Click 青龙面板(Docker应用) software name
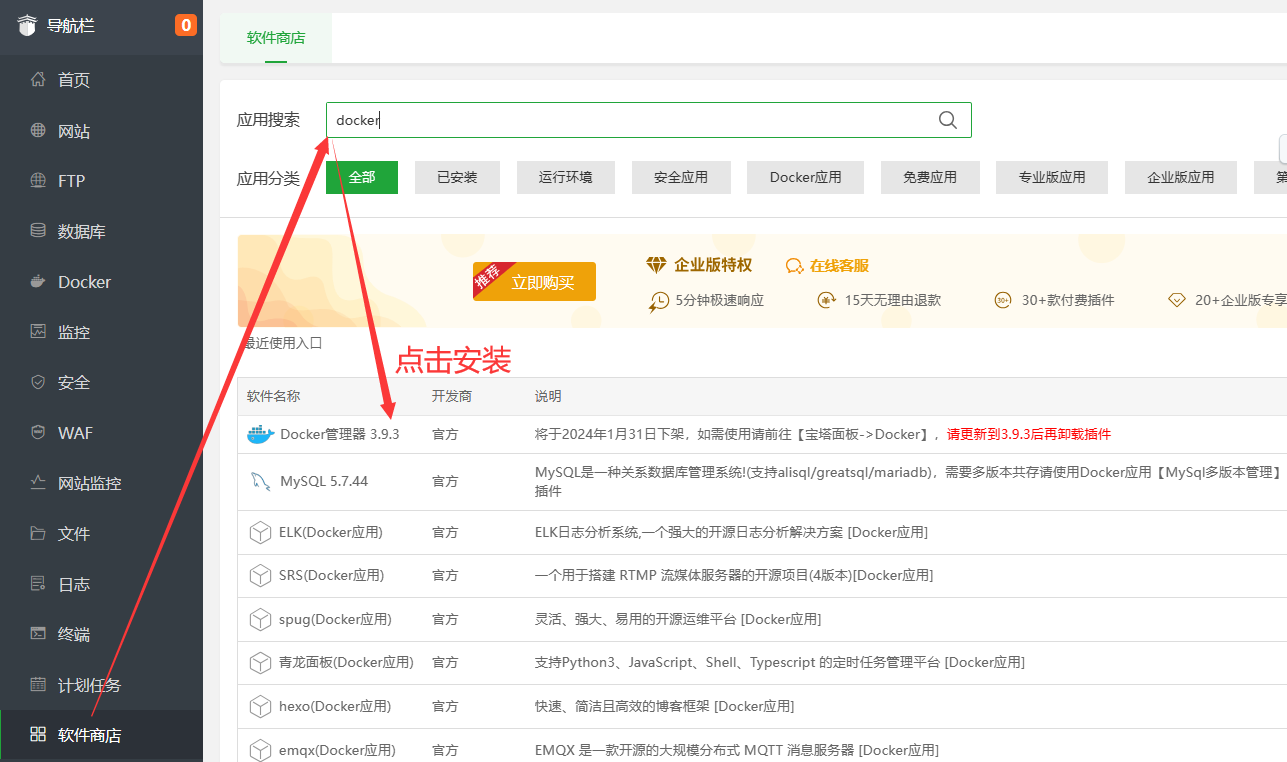Image resolution: width=1287 pixels, height=762 pixels. [x=346, y=662]
